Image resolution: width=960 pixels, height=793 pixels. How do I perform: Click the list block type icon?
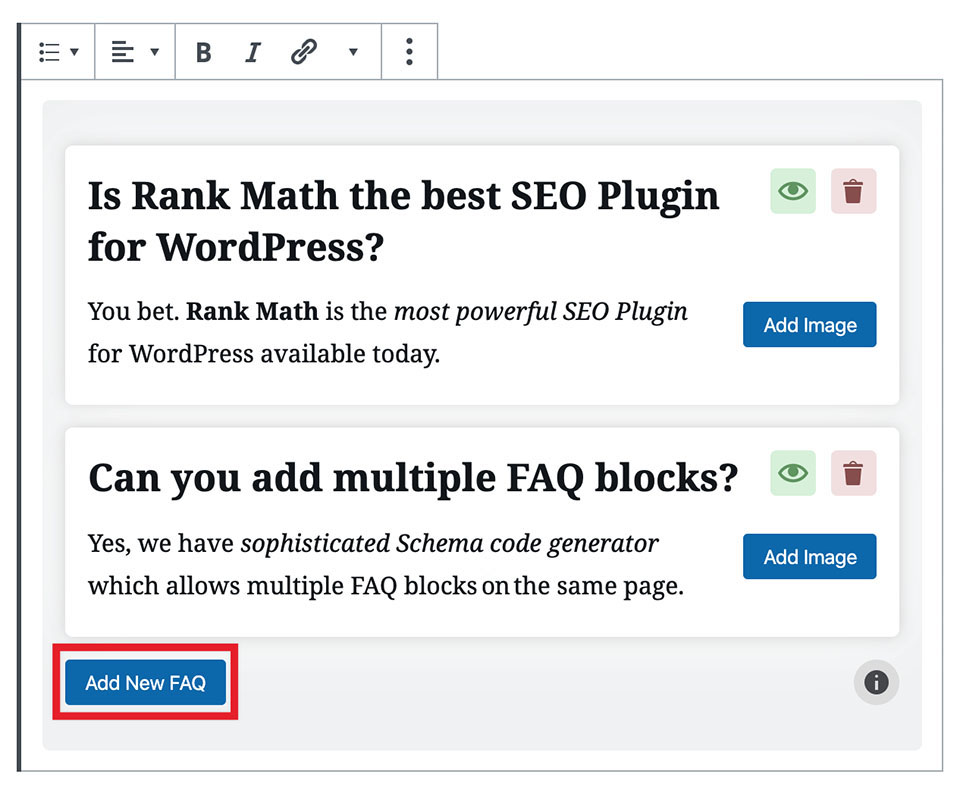click(49, 52)
